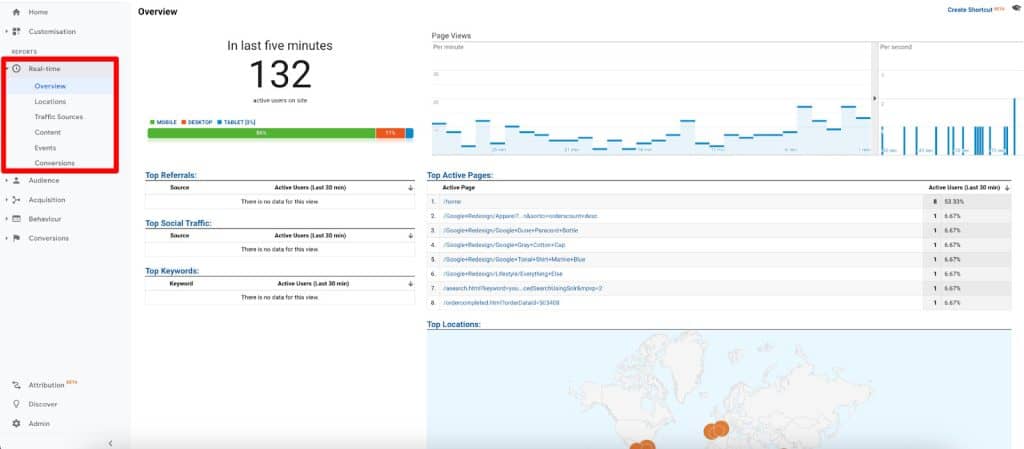Open the Home menu item

[x=38, y=12]
